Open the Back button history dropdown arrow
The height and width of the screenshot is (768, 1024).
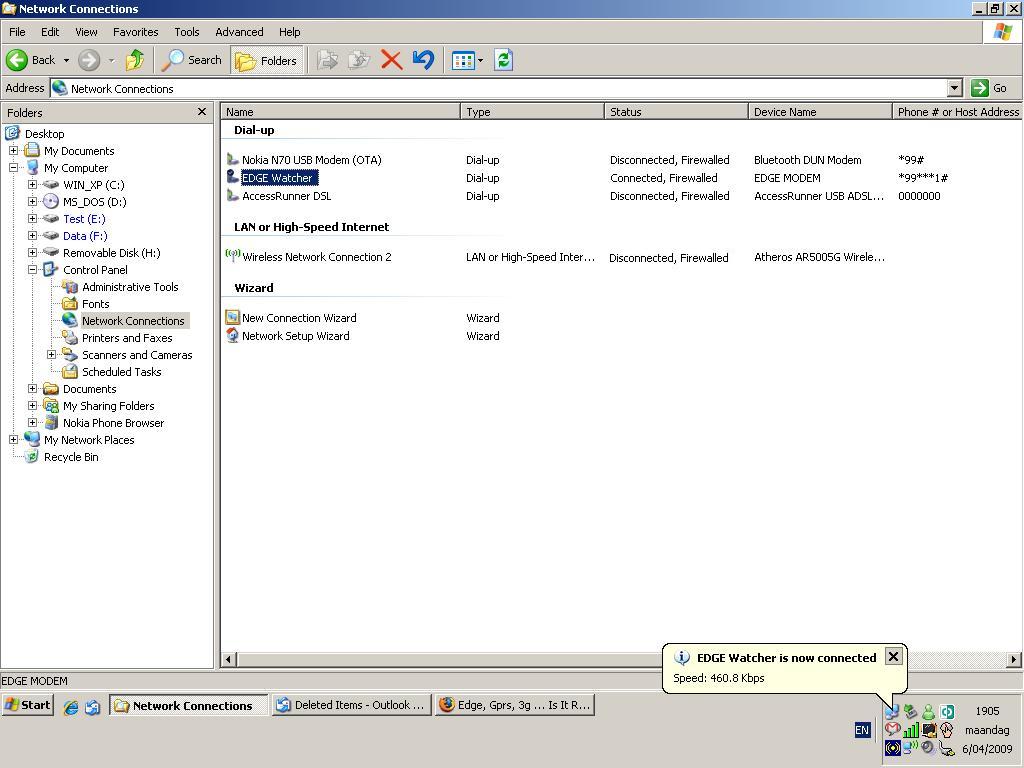pyautogui.click(x=66, y=60)
